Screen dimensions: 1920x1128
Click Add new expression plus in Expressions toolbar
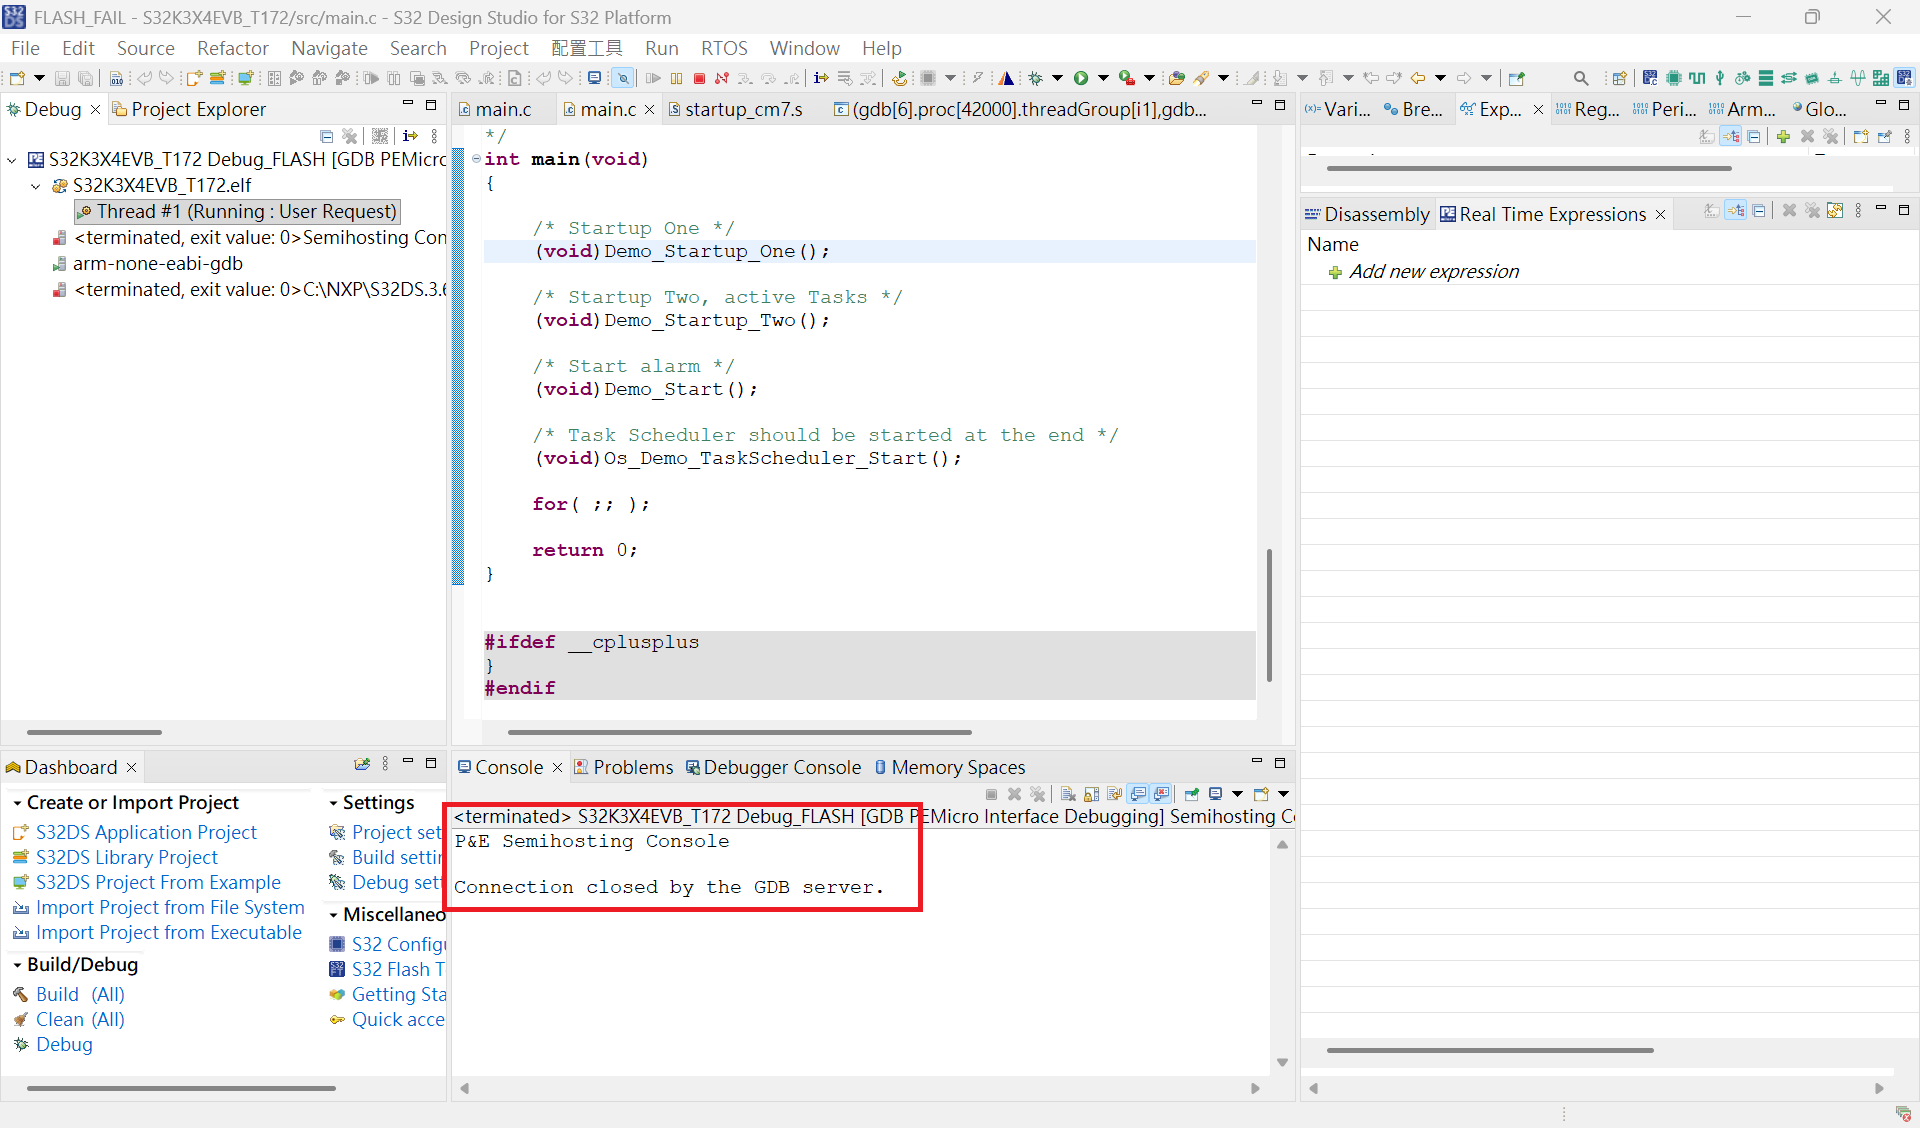[1783, 136]
